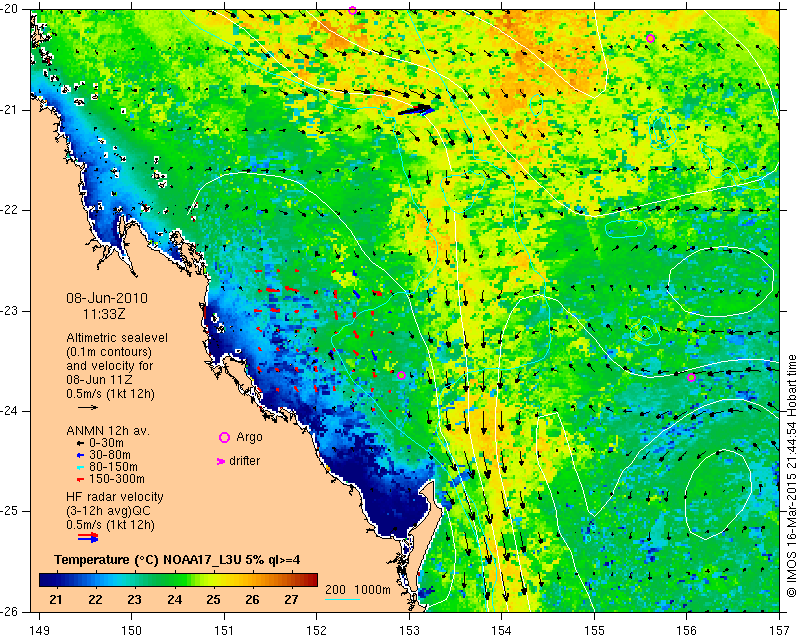Click the '1000m' isobath label

click(x=372, y=590)
